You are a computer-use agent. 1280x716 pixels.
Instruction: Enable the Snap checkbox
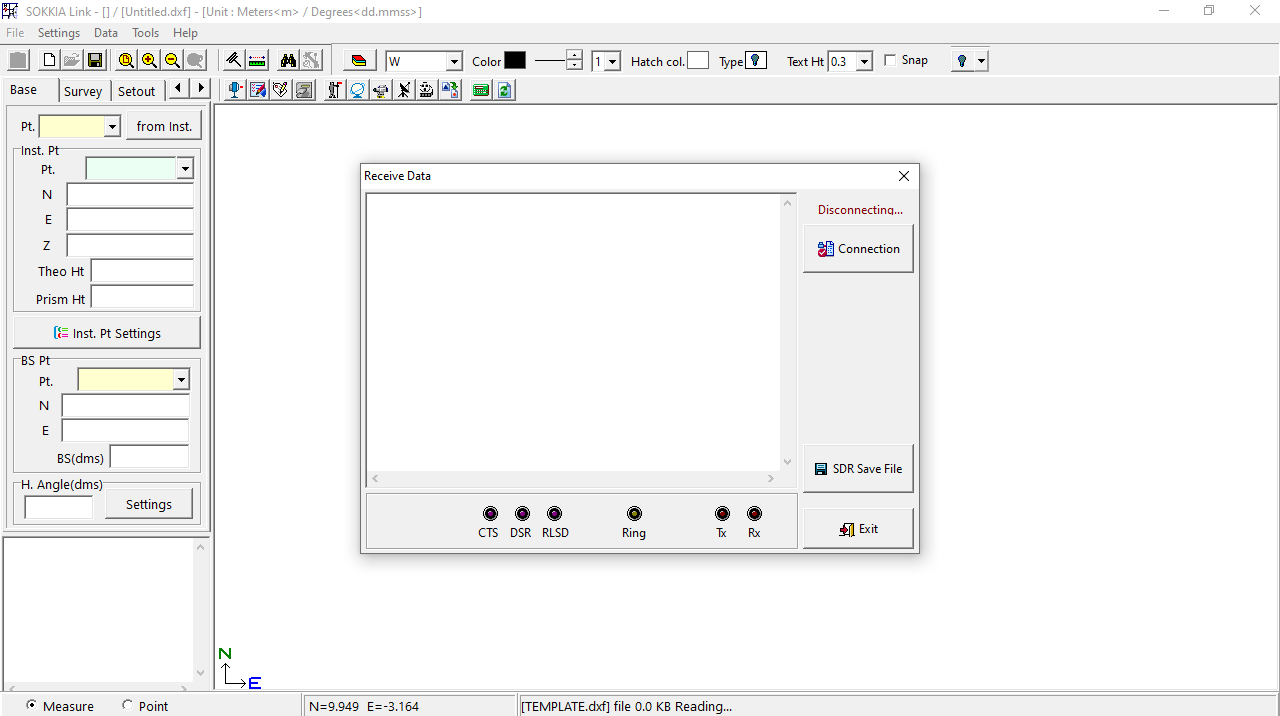(x=891, y=61)
